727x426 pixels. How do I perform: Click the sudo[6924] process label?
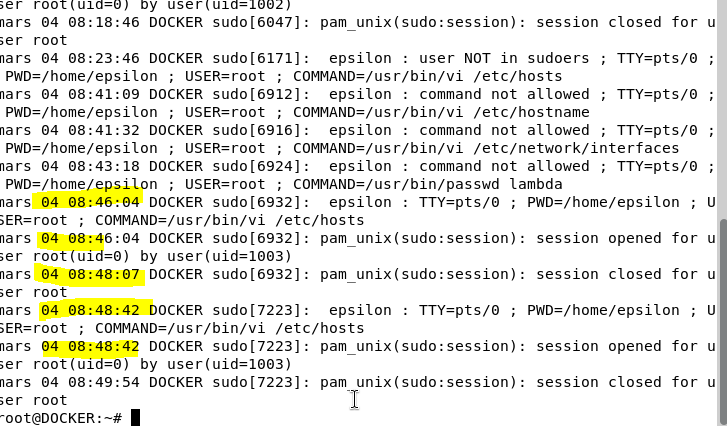click(256, 166)
